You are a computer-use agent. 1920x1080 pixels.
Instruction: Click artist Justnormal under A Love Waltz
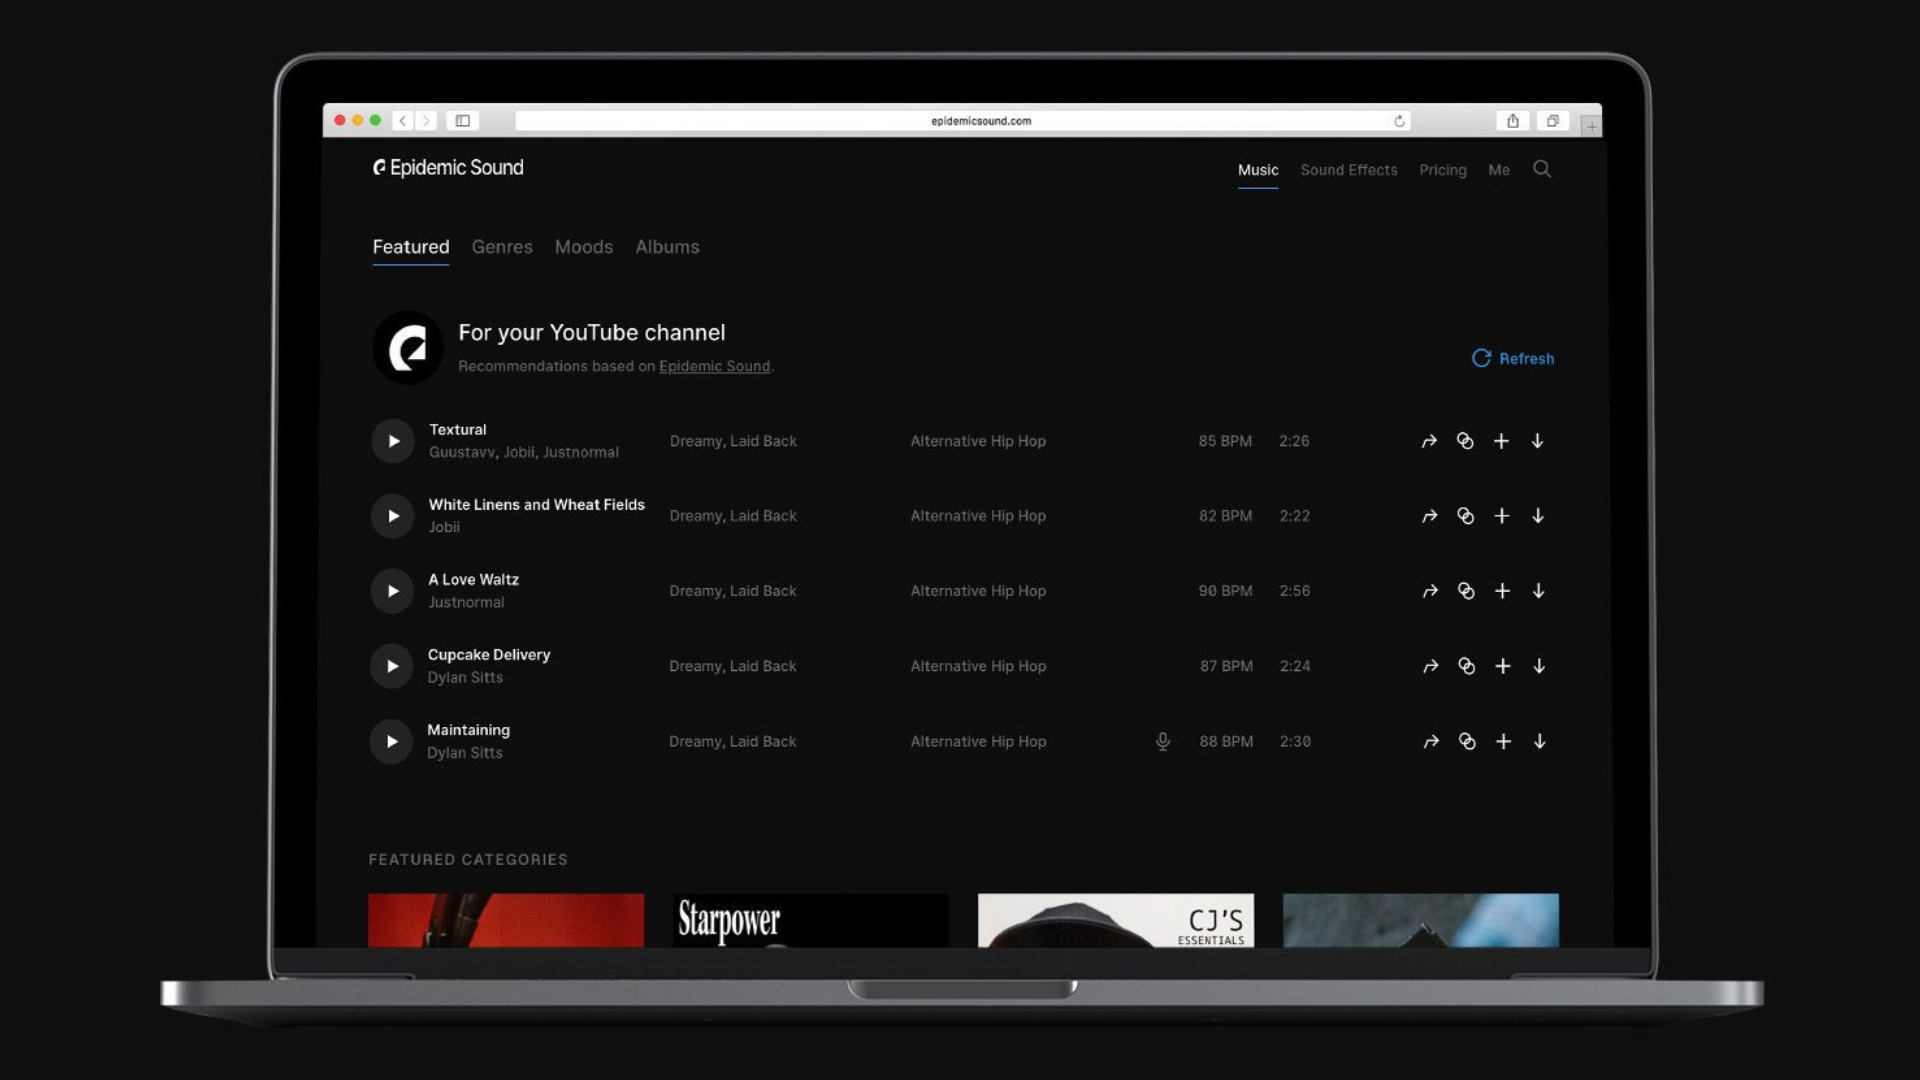pyautogui.click(x=466, y=602)
